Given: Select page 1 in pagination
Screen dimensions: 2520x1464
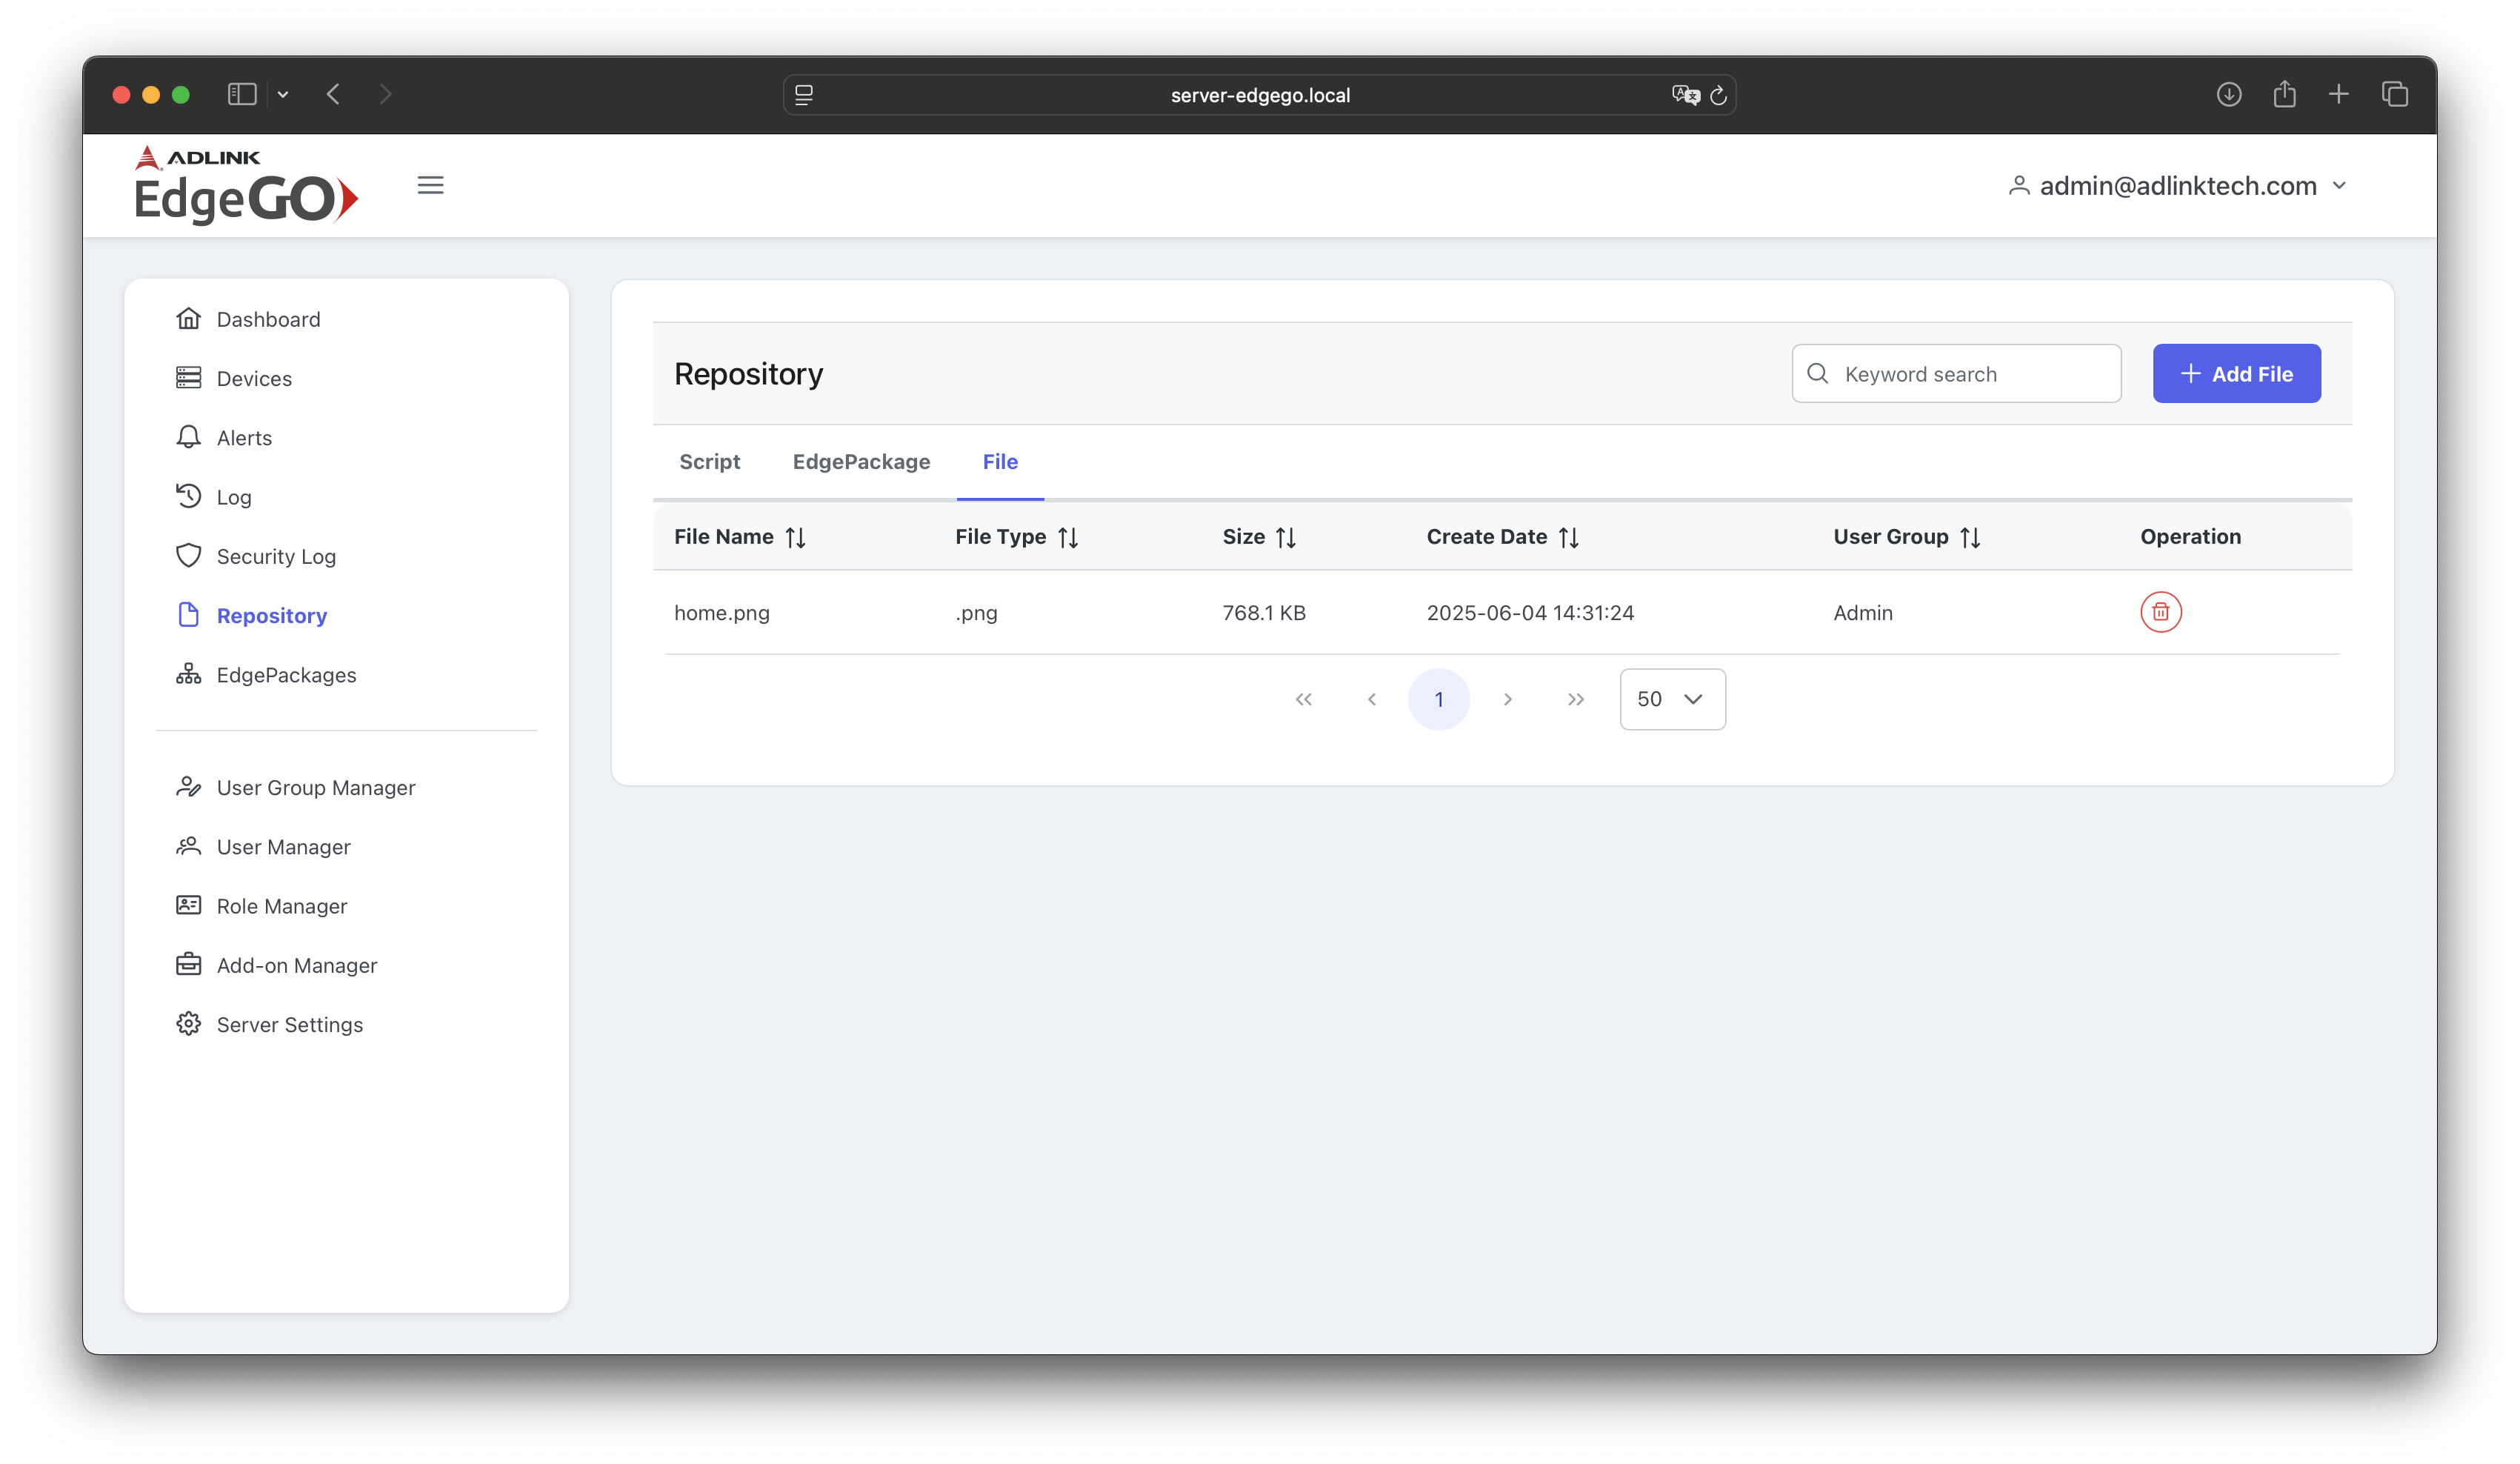Looking at the screenshot, I should (1438, 699).
